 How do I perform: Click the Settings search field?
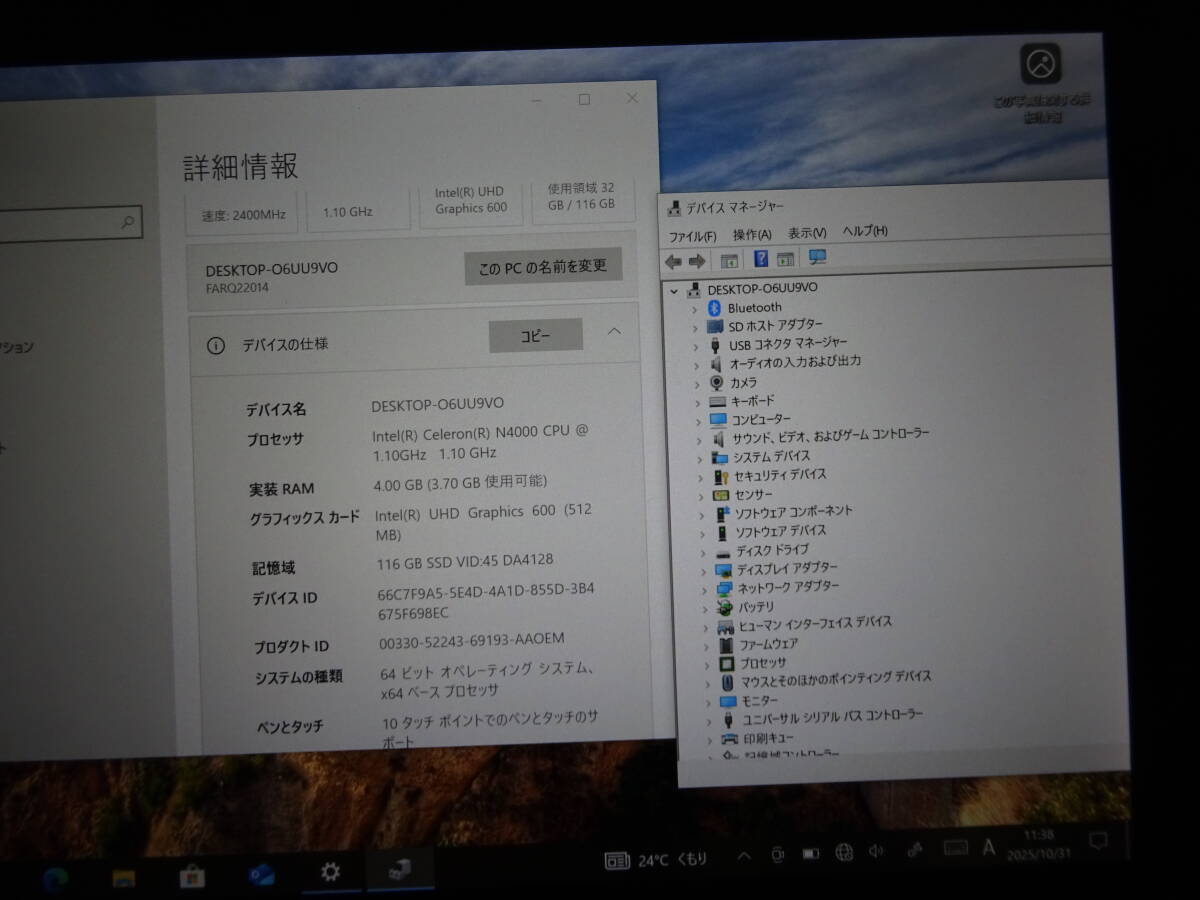(x=70, y=224)
